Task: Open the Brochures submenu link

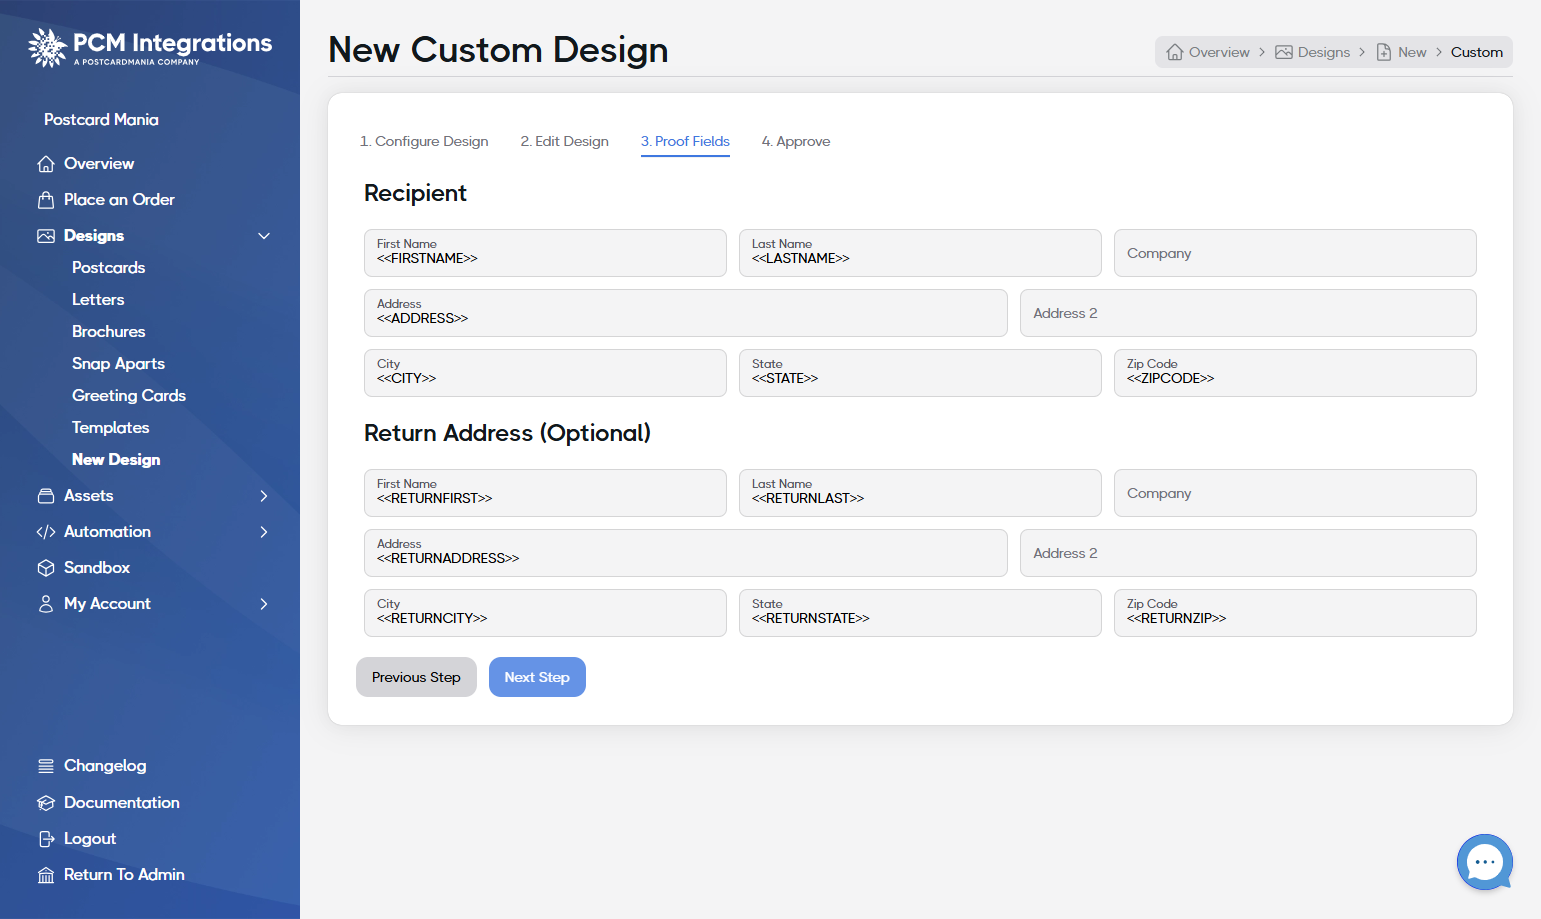Action: pyautogui.click(x=109, y=332)
